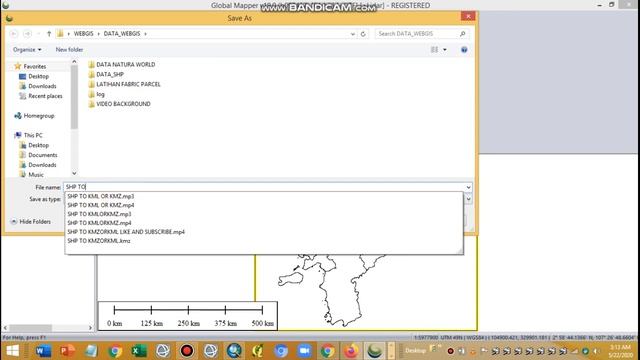Select Documents under This PC
The width and height of the screenshot is (640, 360).
pyautogui.click(x=38, y=155)
